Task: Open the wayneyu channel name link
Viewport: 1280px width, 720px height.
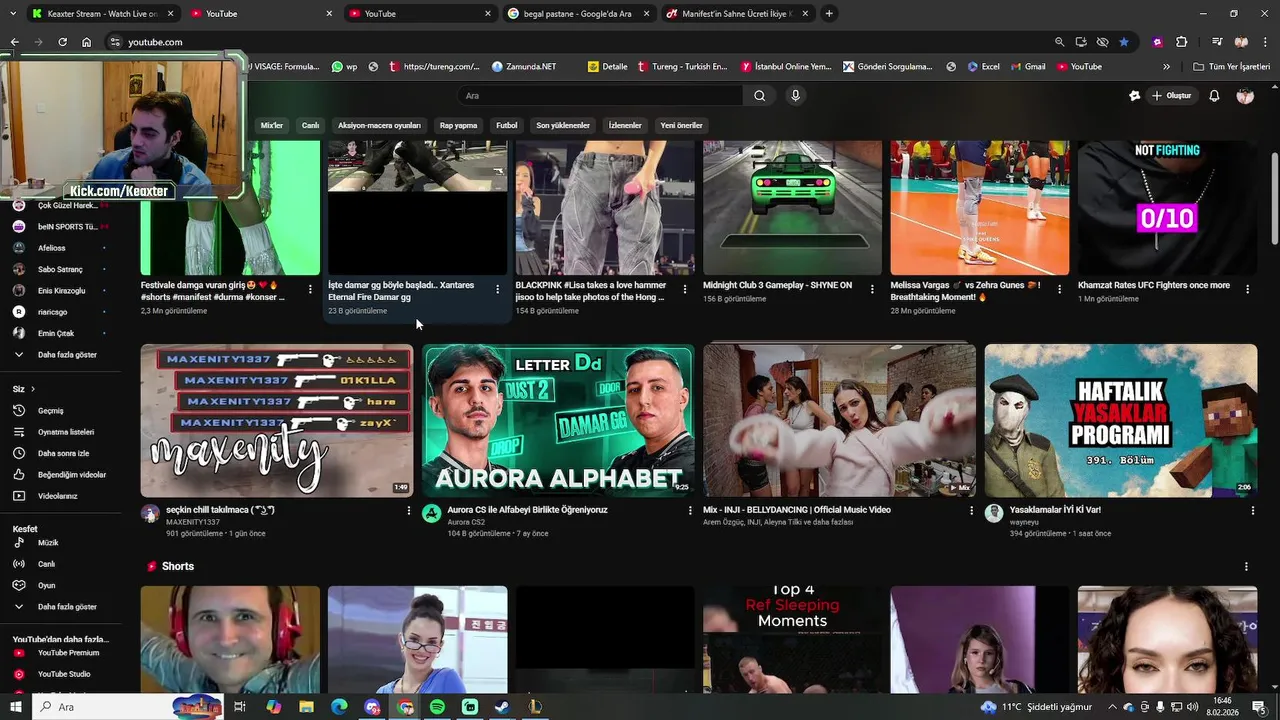Action: tap(1024, 522)
